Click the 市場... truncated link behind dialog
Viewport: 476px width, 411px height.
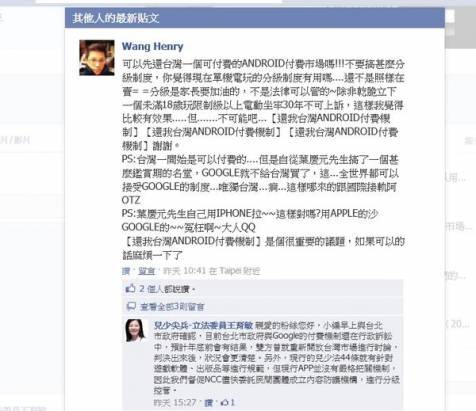click(x=458, y=227)
